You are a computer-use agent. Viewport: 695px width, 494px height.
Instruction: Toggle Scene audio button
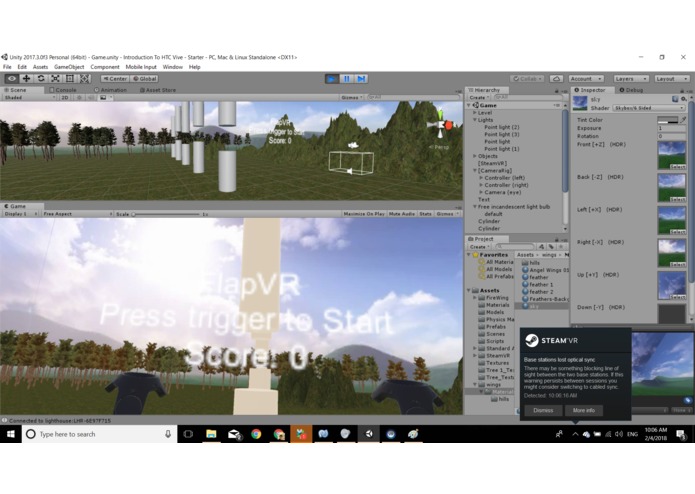pyautogui.click(x=91, y=97)
